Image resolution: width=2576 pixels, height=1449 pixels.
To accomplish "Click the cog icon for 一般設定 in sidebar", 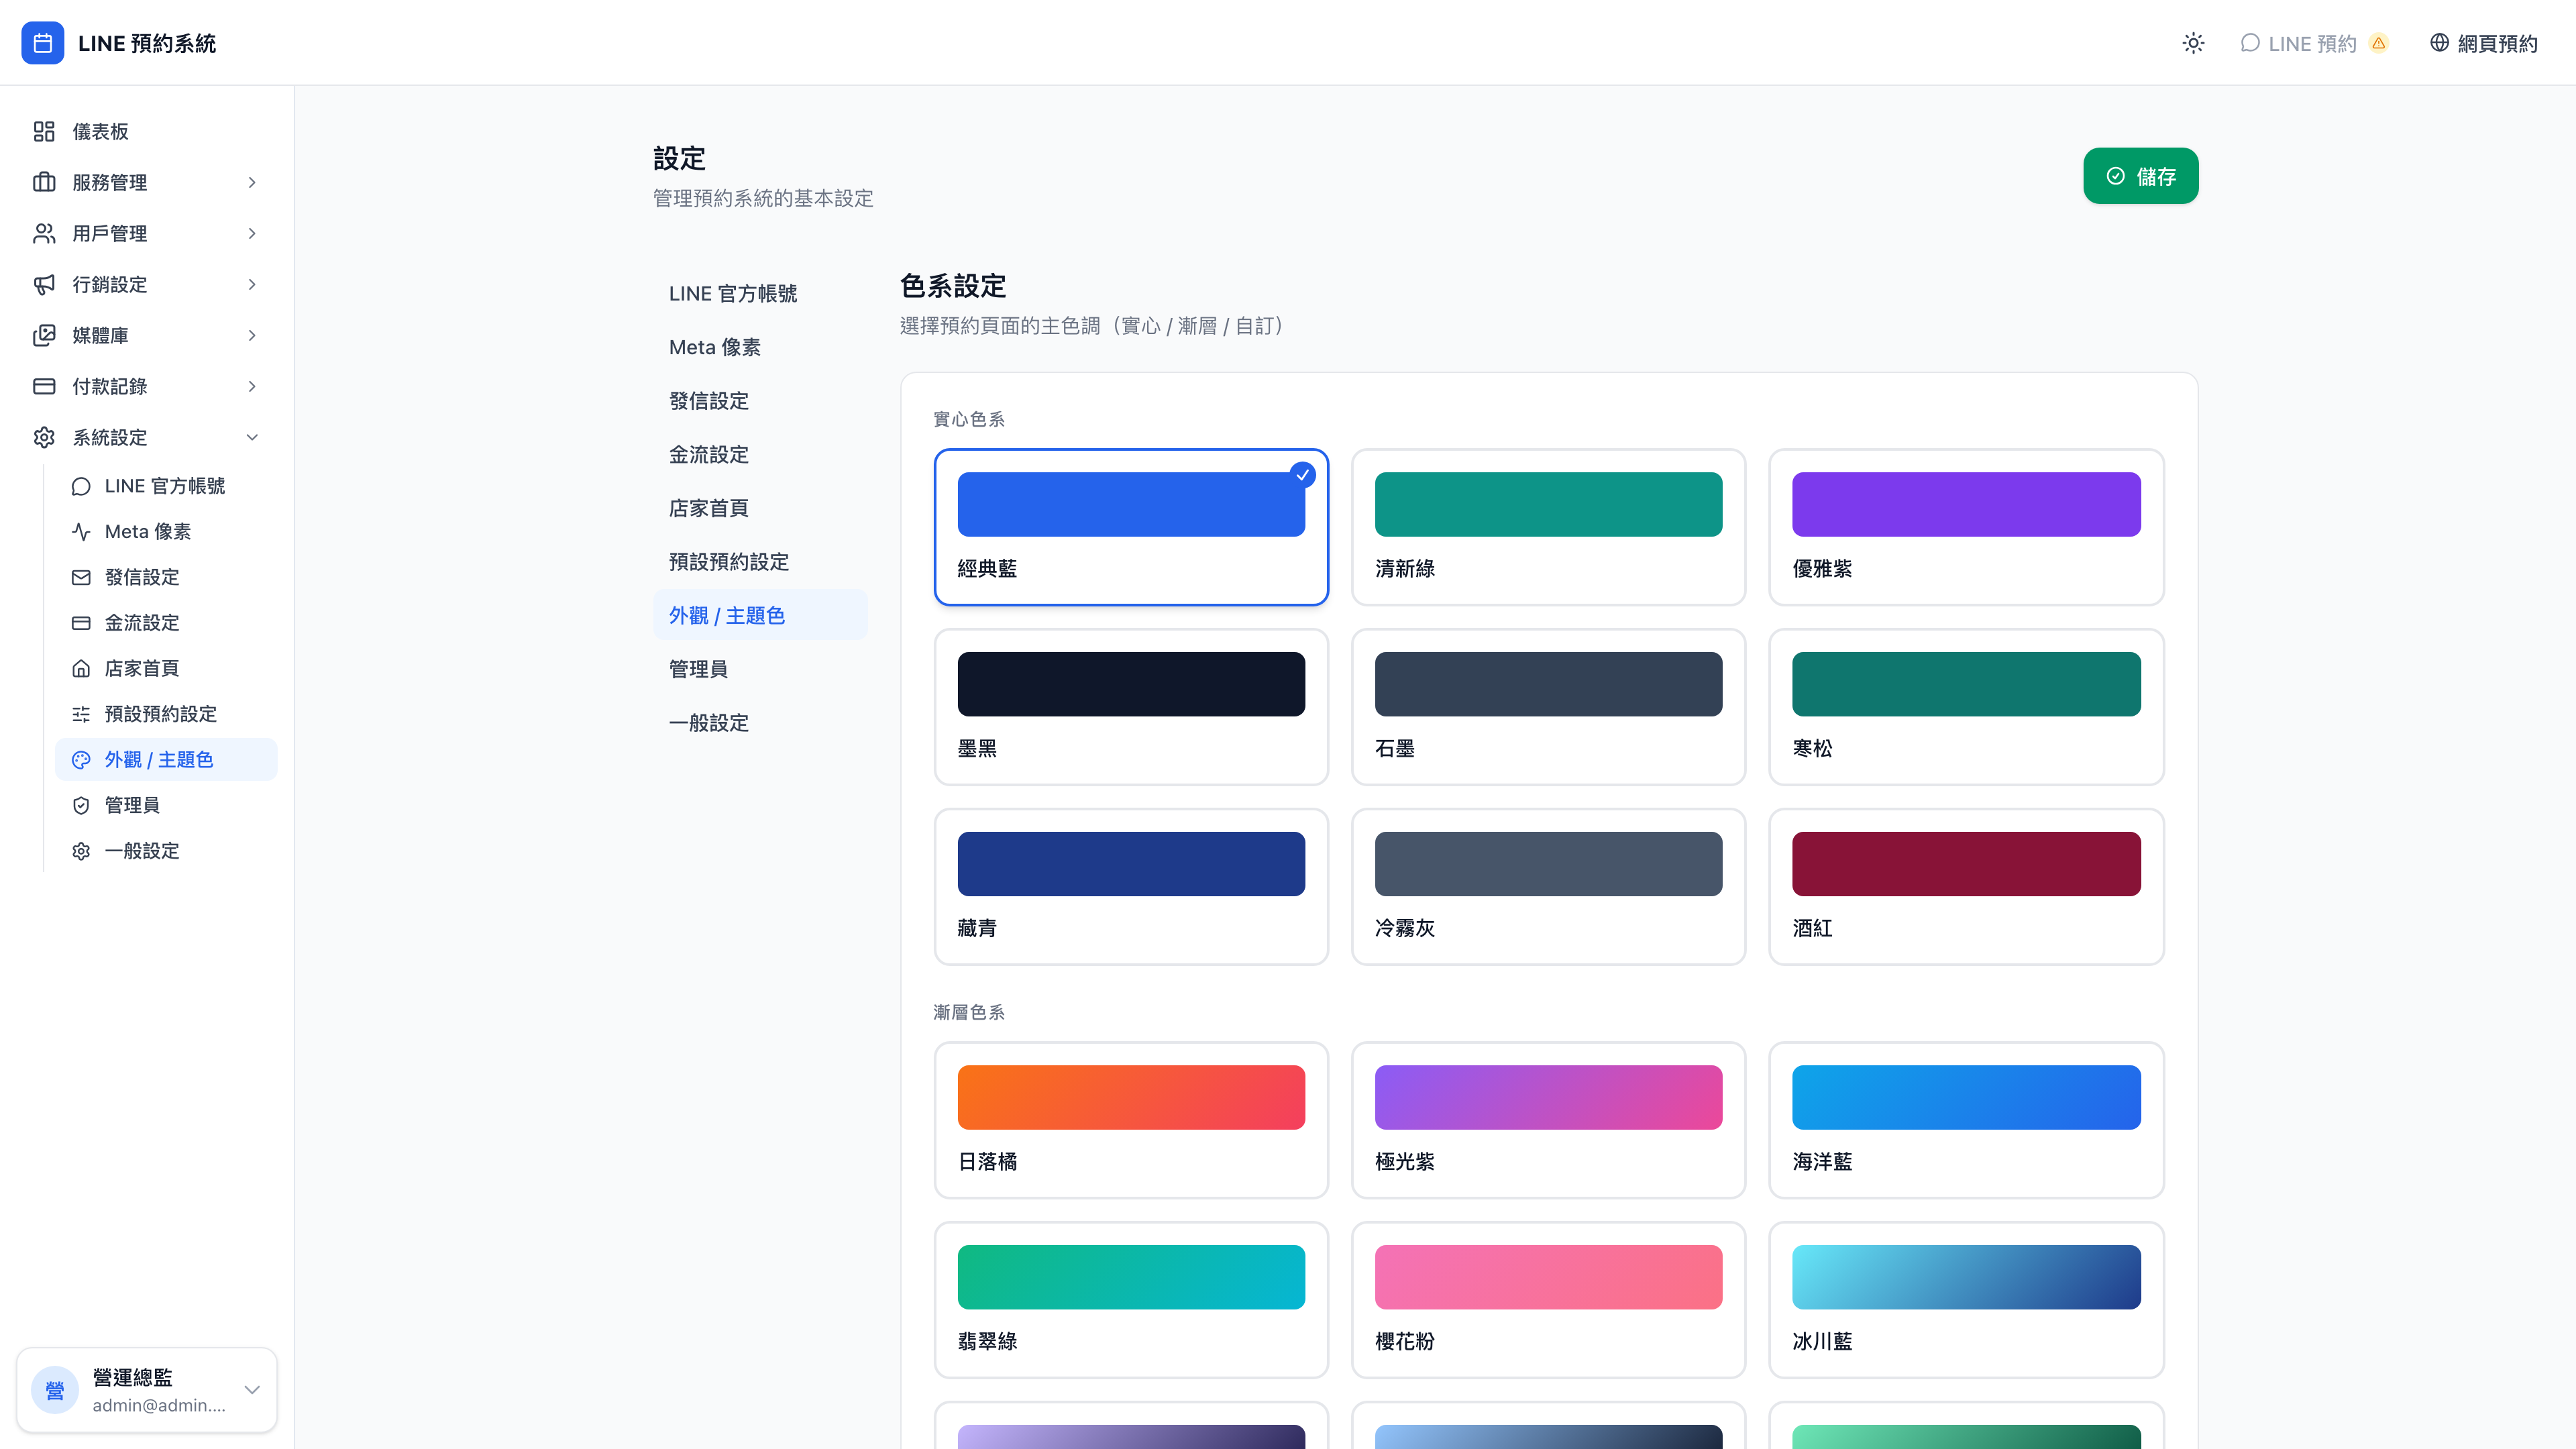I will [81, 851].
